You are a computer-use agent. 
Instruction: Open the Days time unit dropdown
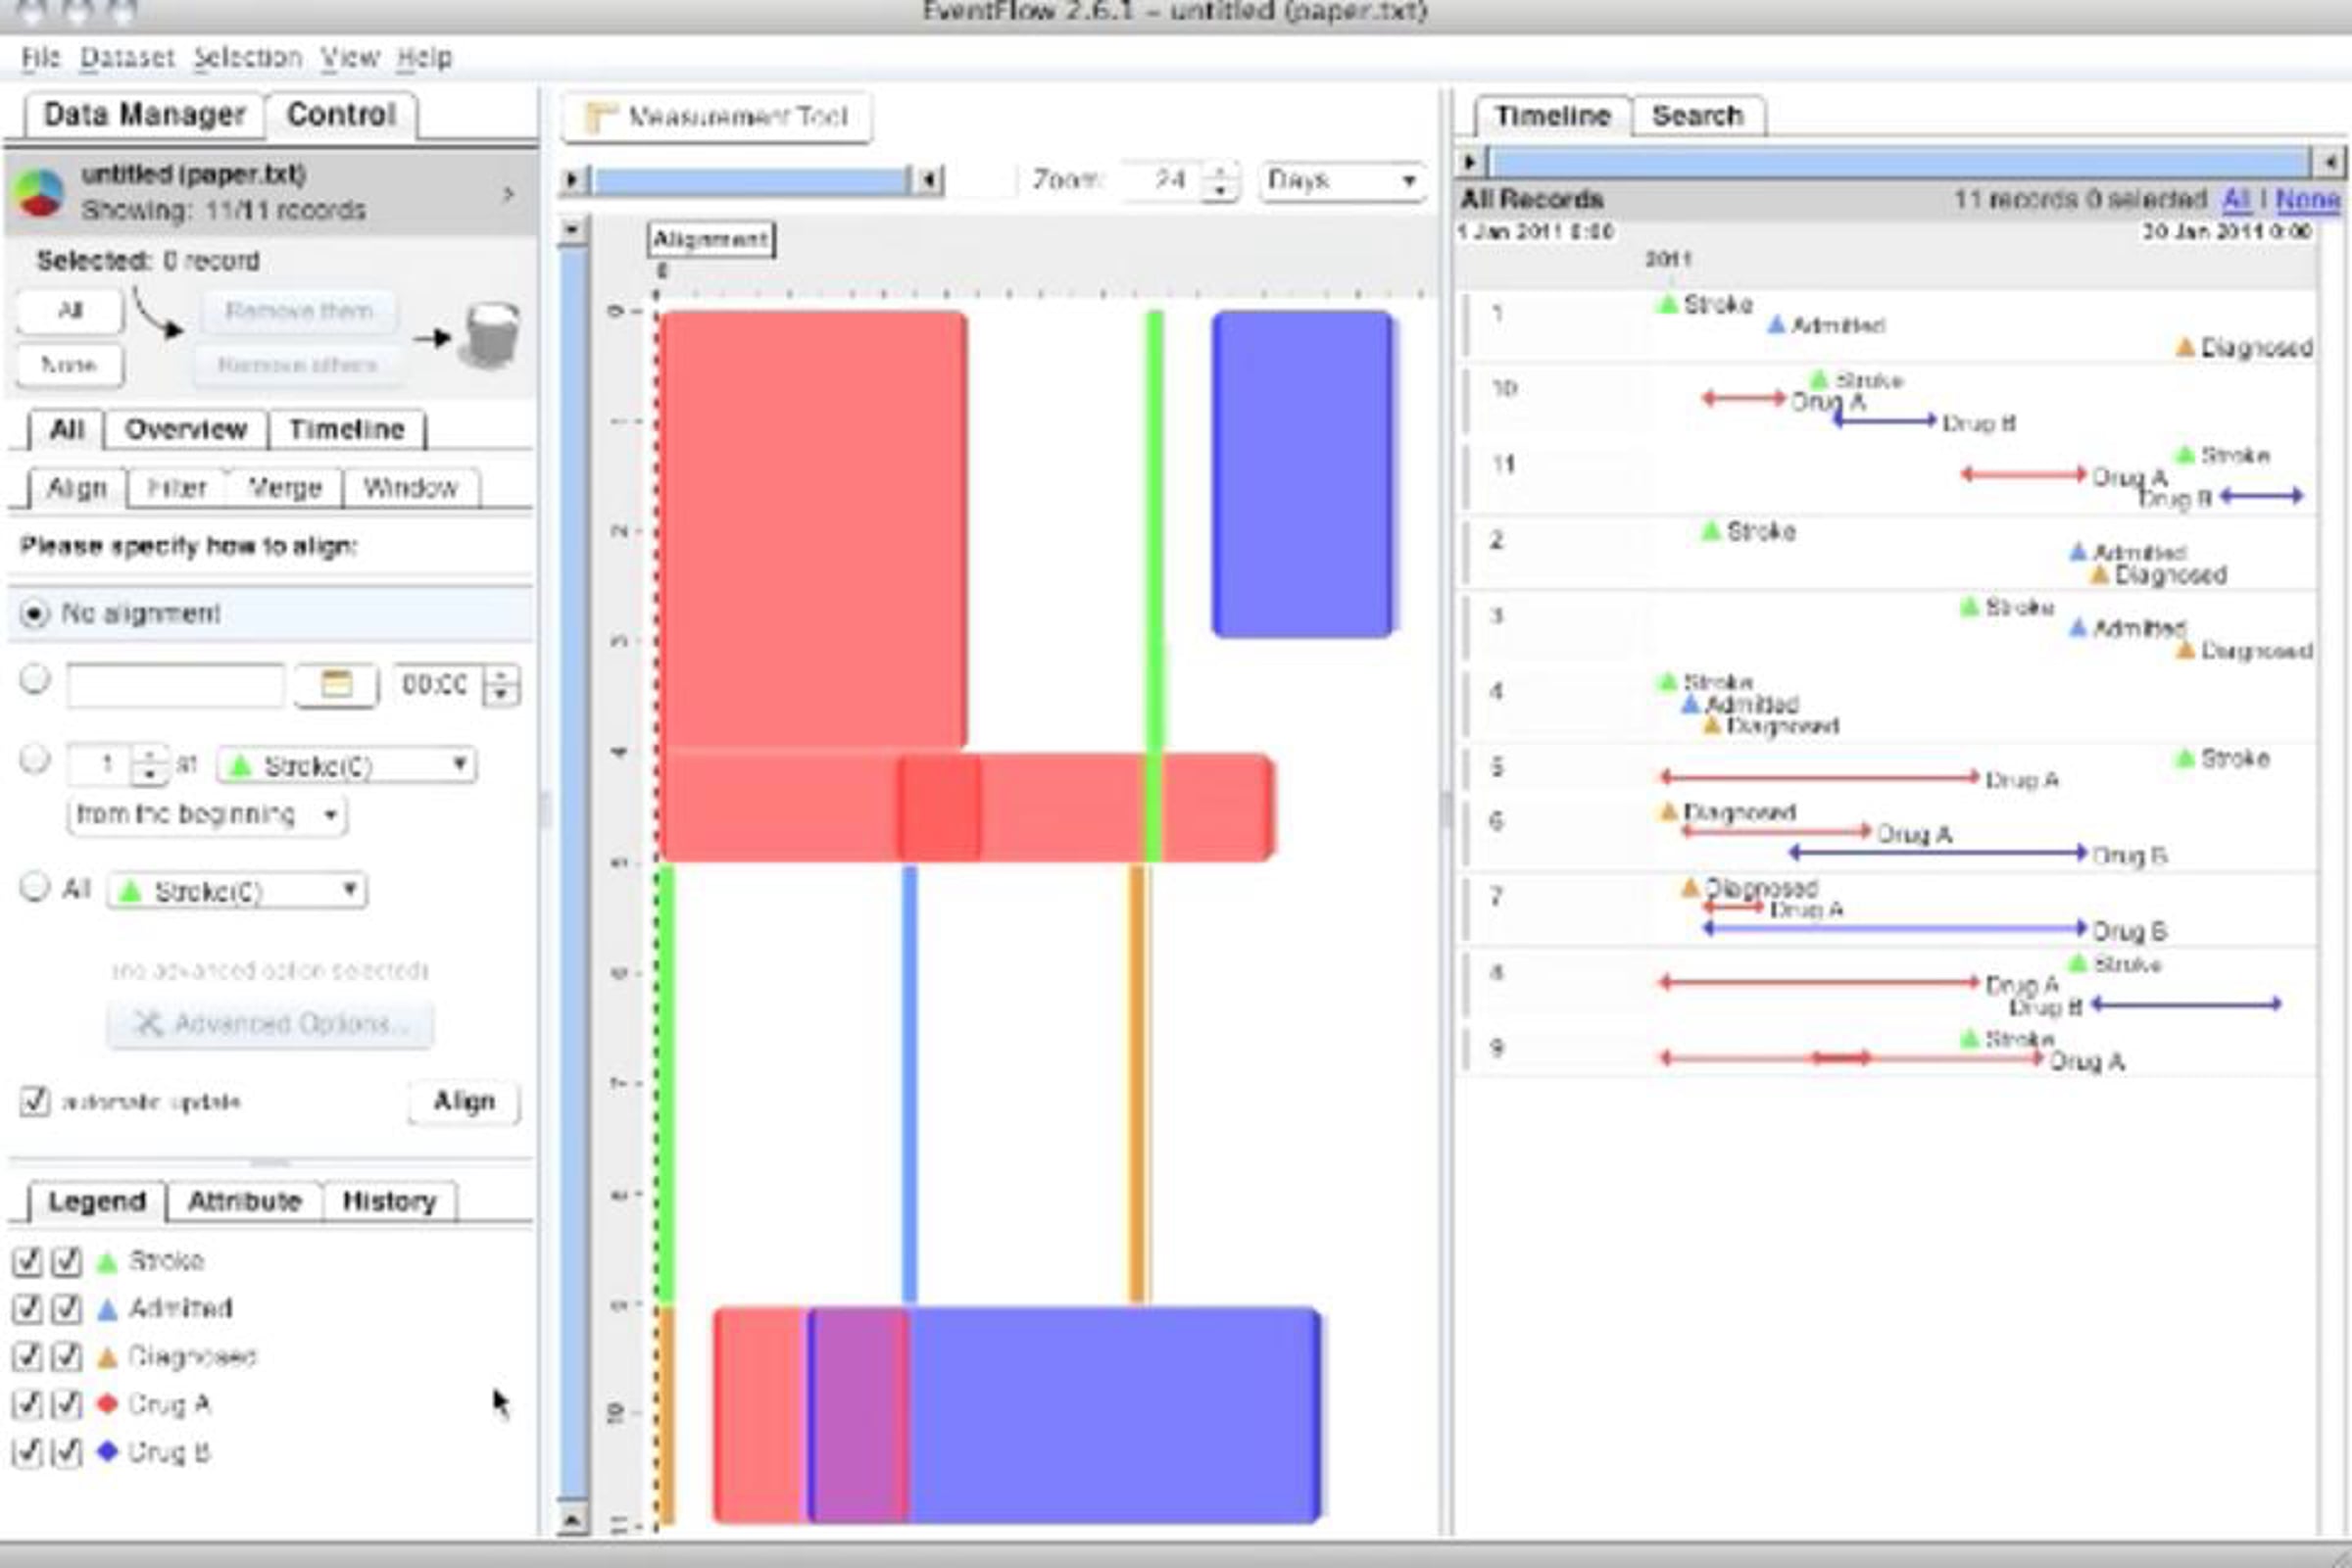point(1342,181)
